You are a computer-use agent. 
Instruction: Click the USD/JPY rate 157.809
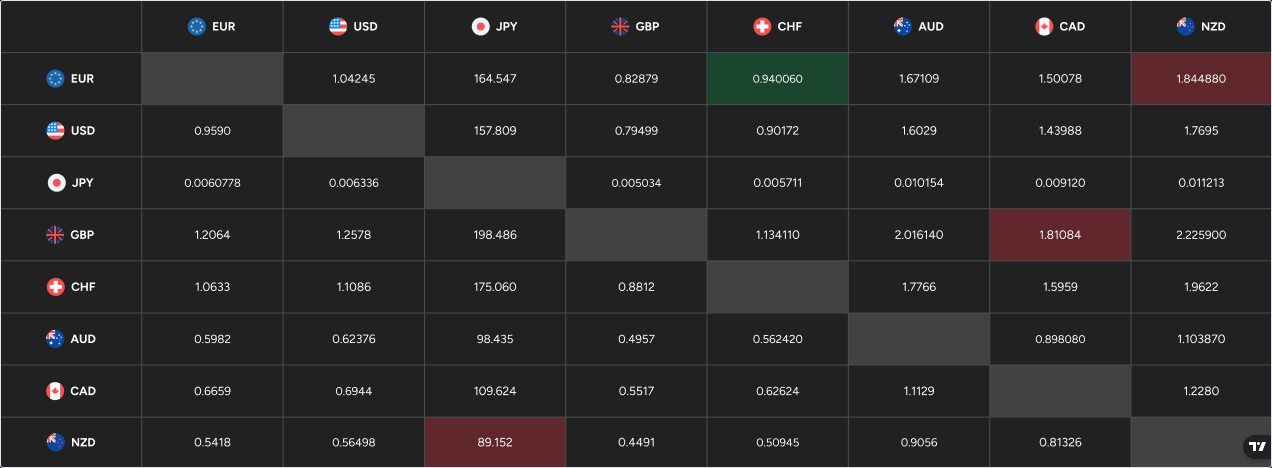[x=495, y=131]
